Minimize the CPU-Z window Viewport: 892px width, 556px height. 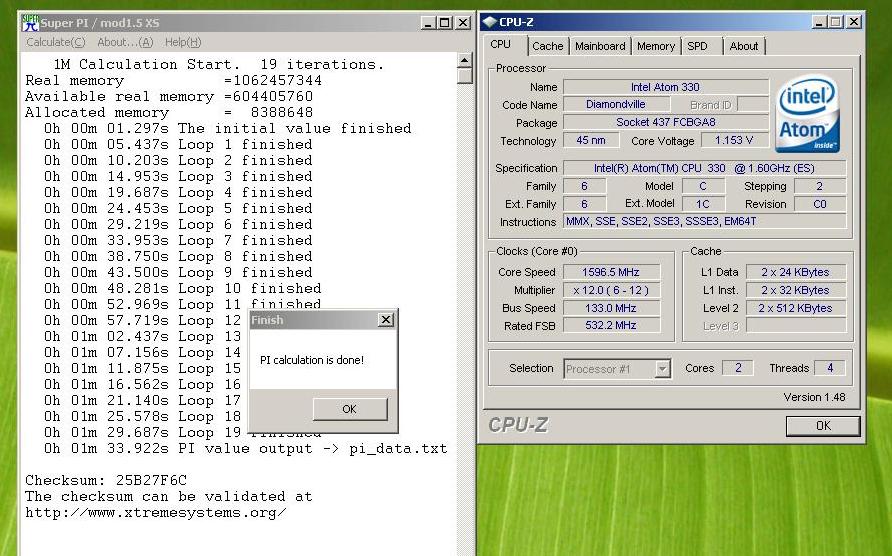click(x=819, y=22)
